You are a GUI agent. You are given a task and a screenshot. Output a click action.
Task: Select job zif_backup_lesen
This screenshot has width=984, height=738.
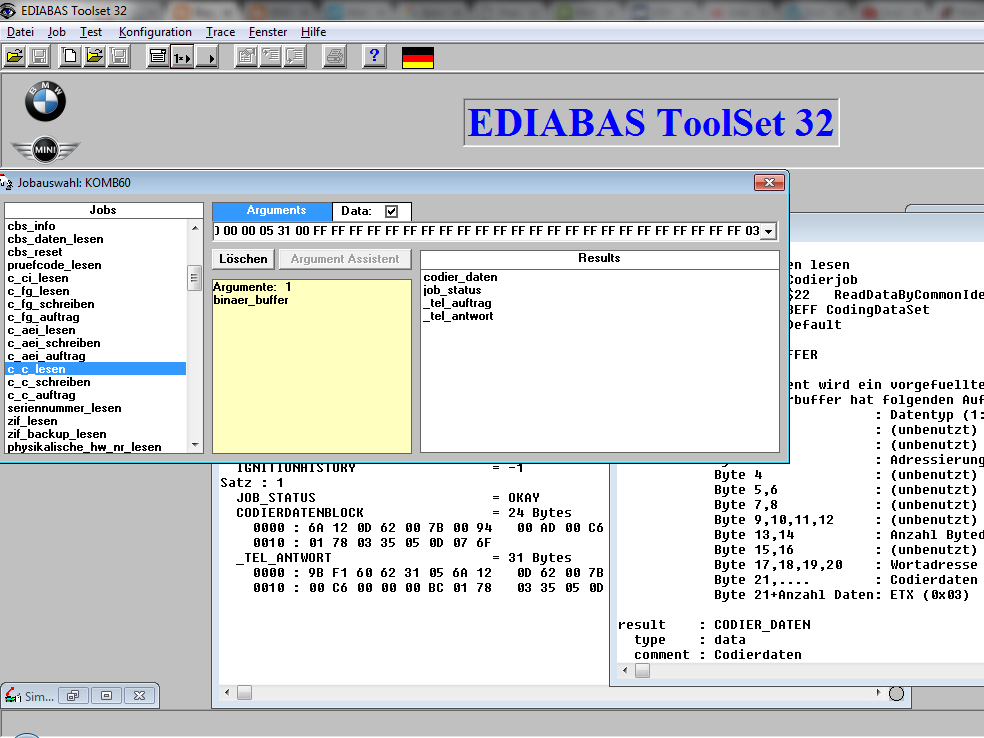pos(56,434)
